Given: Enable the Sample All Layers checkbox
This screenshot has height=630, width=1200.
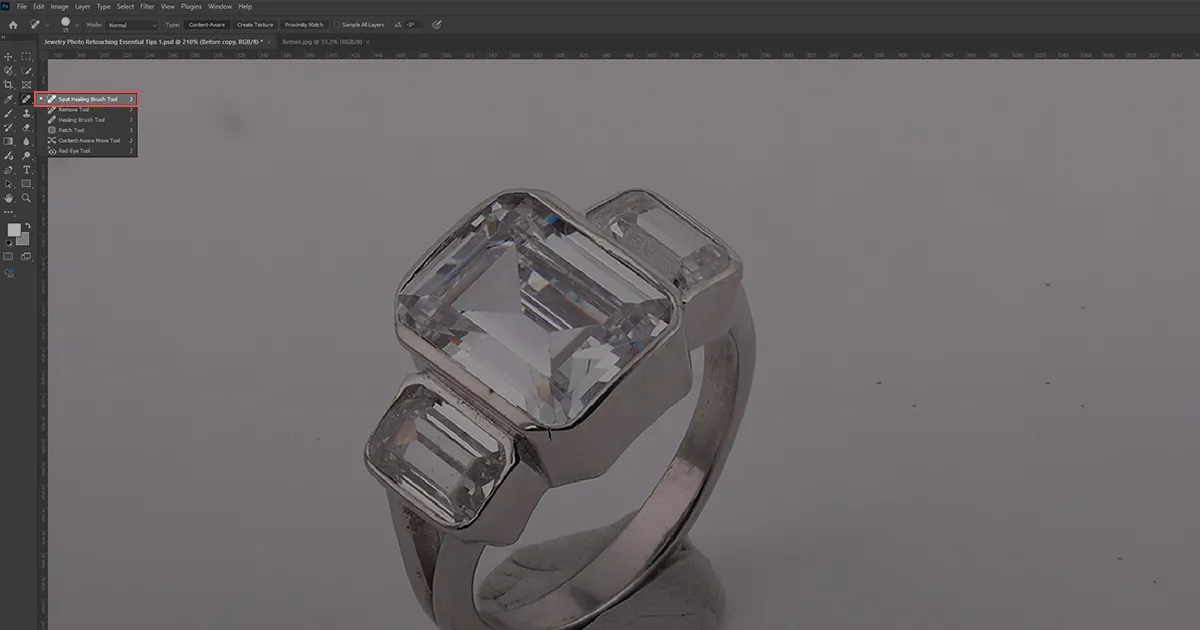Looking at the screenshot, I should (339, 24).
